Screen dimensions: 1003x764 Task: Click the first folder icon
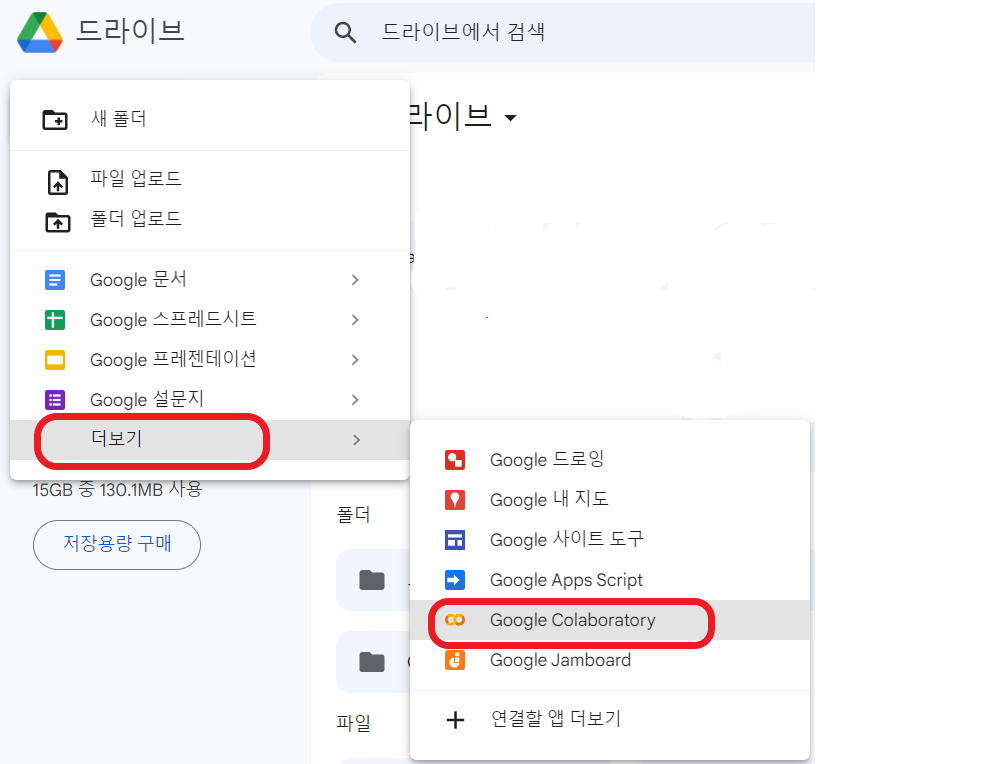point(372,580)
